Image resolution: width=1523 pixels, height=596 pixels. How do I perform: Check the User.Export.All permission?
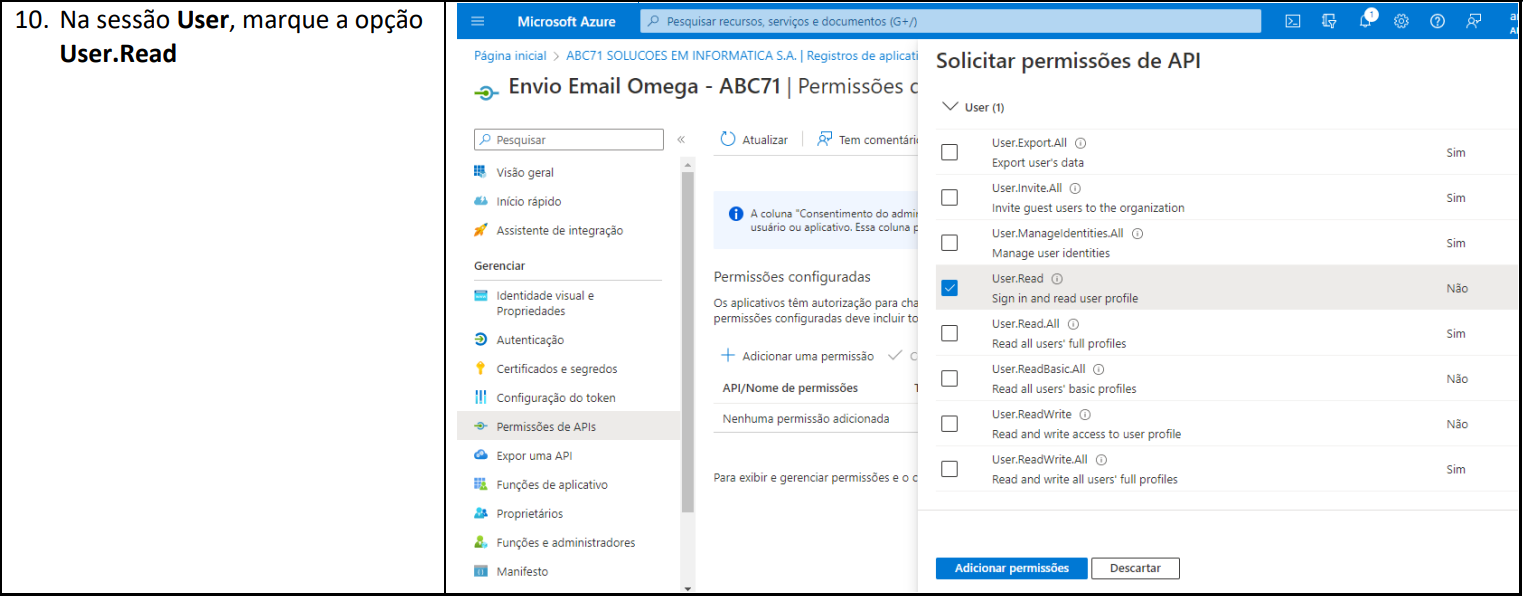949,152
